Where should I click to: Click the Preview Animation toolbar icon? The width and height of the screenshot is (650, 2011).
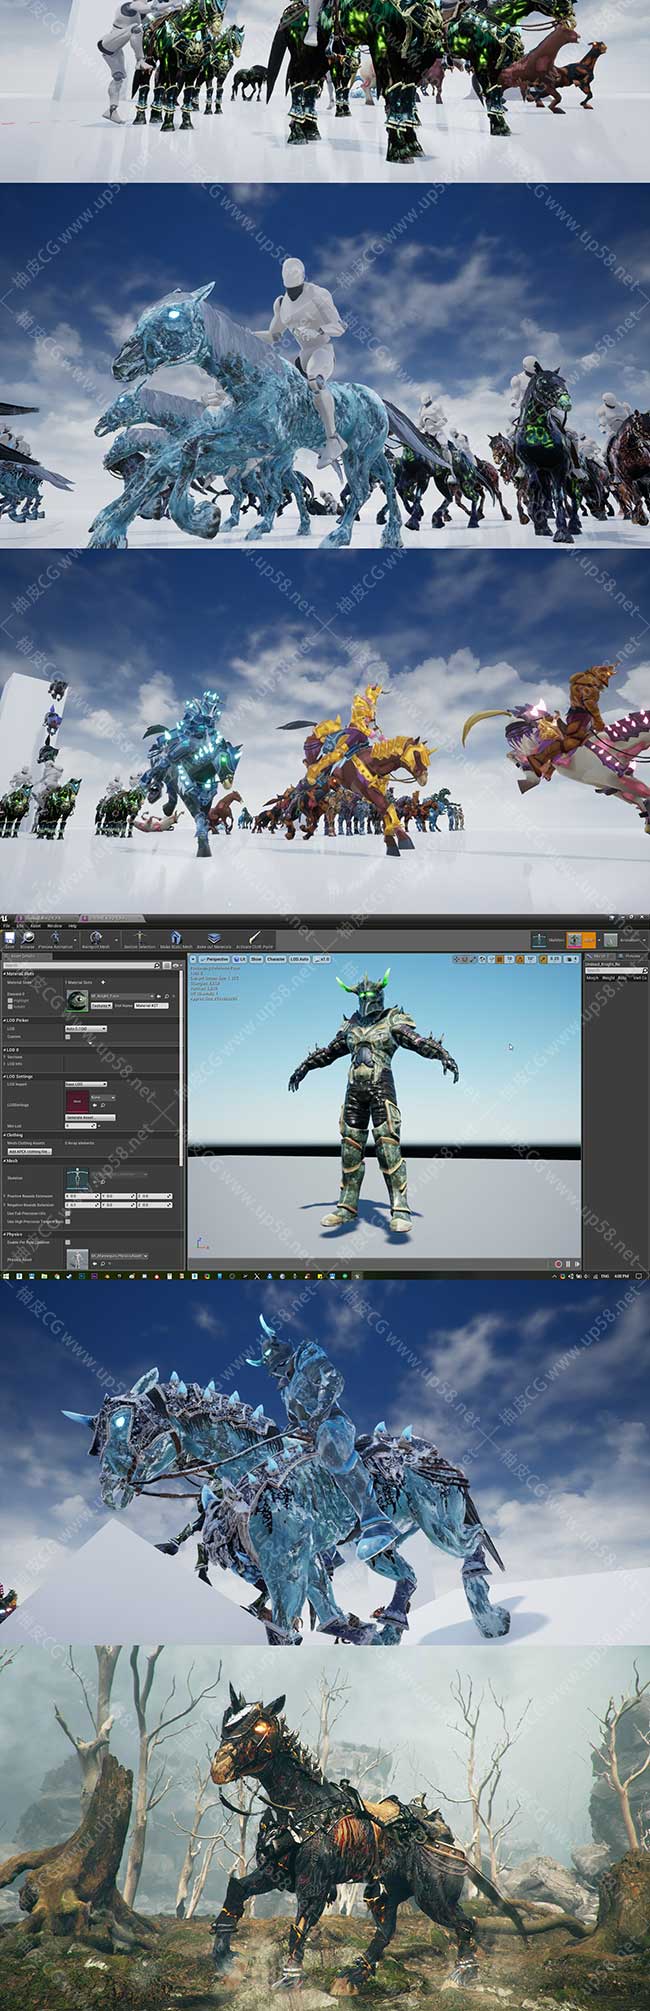[x=55, y=939]
